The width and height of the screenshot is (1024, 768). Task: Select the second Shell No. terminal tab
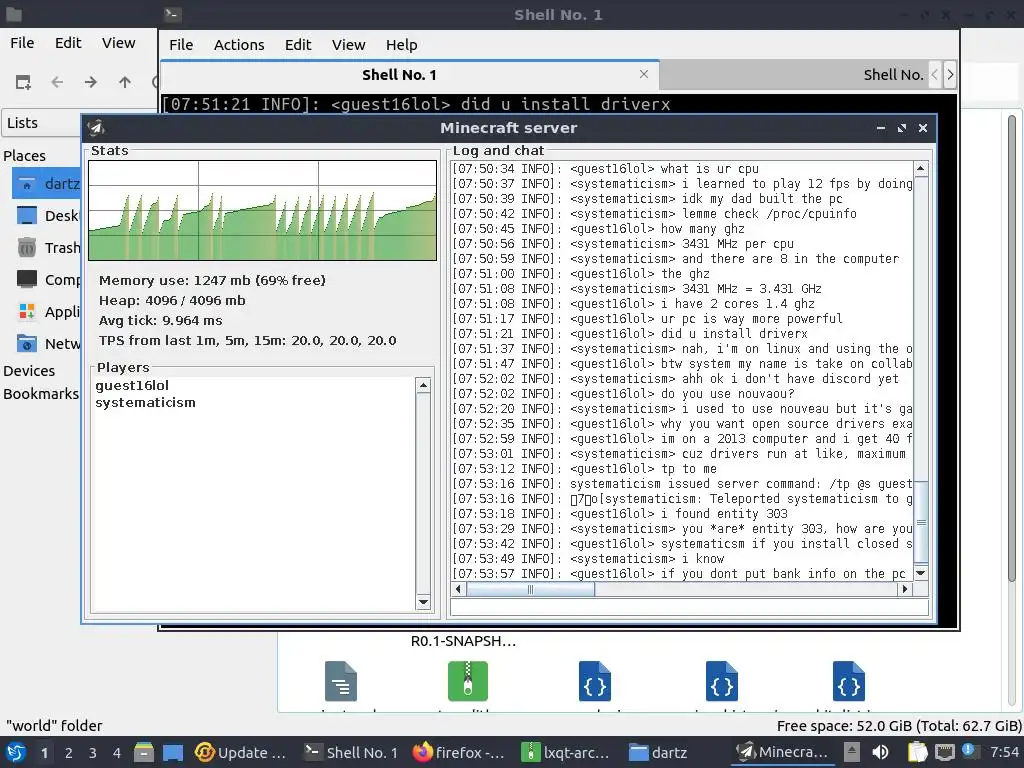point(793,74)
